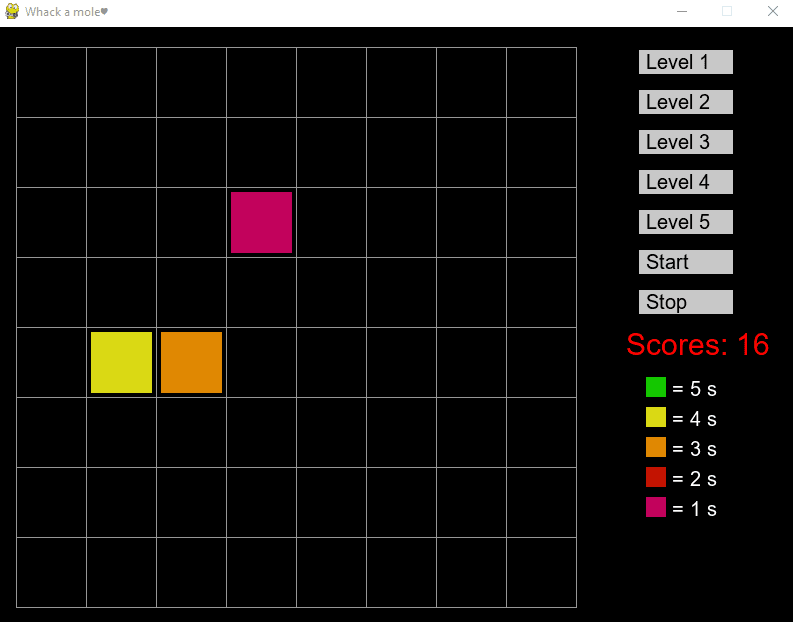Click the pygame icon in title bar
Image resolution: width=793 pixels, height=622 pixels.
point(12,11)
